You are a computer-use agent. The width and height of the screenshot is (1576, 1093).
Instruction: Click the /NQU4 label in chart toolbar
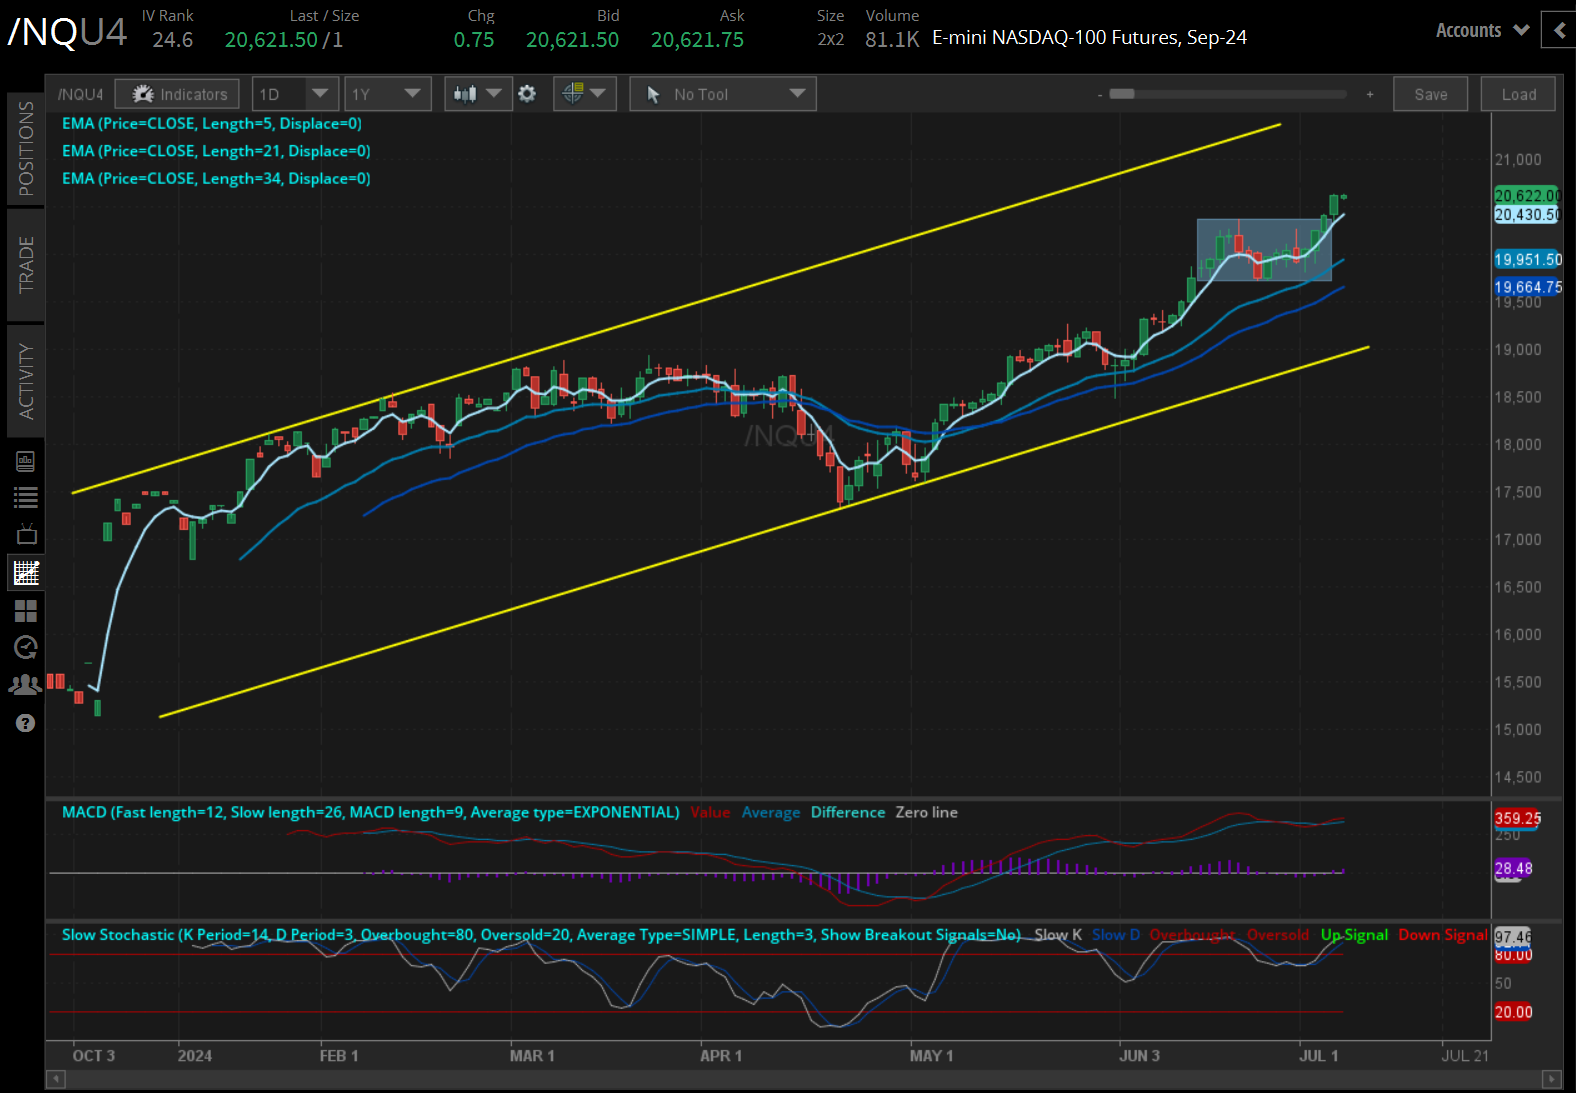[x=80, y=94]
